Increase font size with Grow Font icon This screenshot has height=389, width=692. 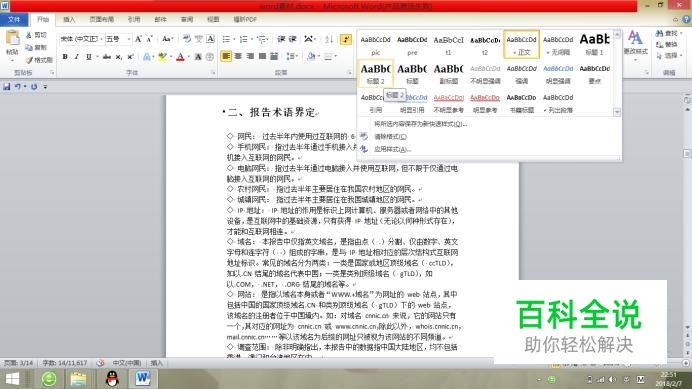(x=139, y=39)
